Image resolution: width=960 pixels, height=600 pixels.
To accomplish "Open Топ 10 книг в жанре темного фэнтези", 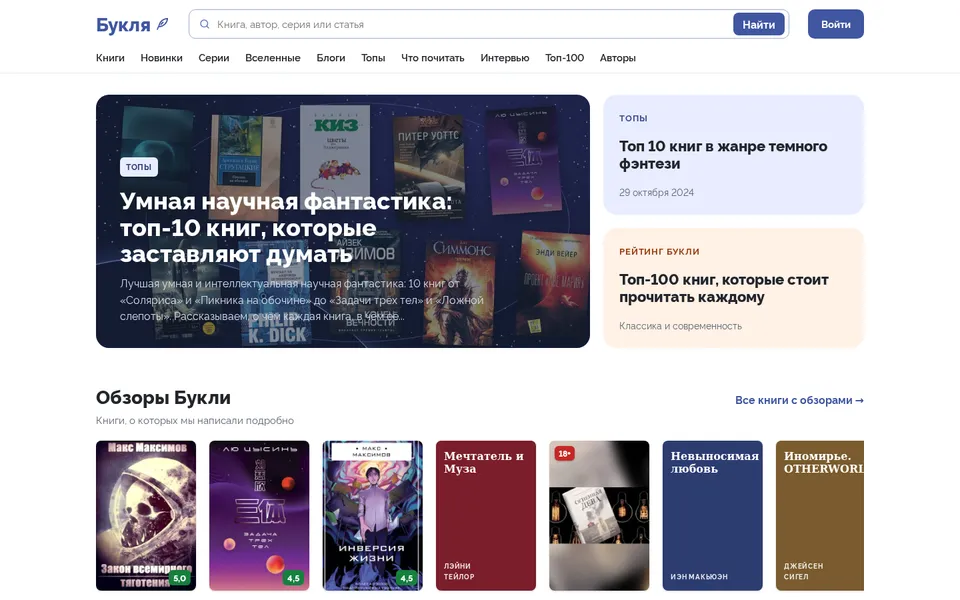I will click(723, 155).
